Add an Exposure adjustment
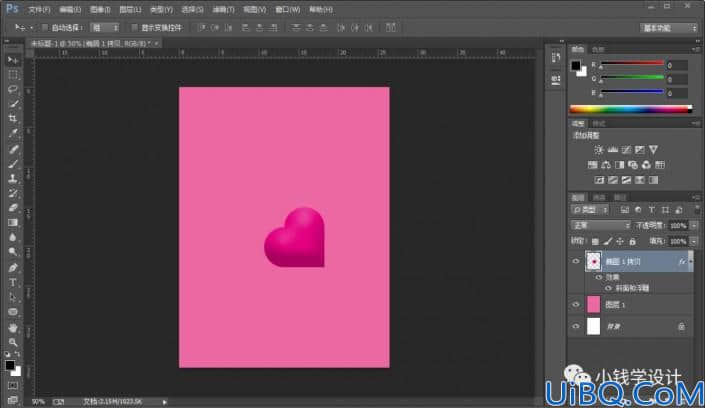Image resolution: width=705 pixels, height=408 pixels. [639, 150]
